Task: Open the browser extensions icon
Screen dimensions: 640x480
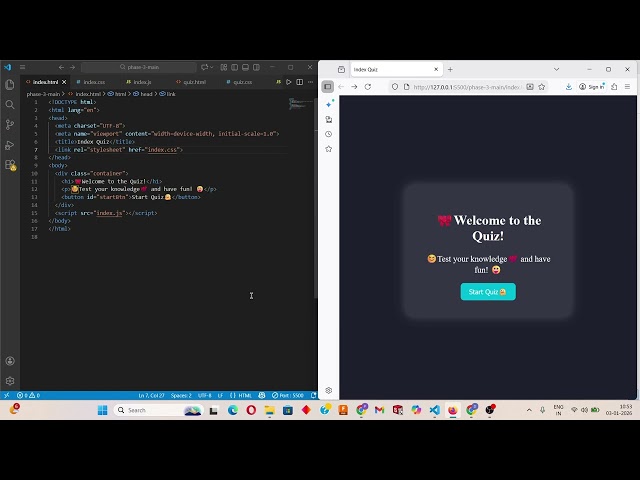Action: click(x=614, y=87)
